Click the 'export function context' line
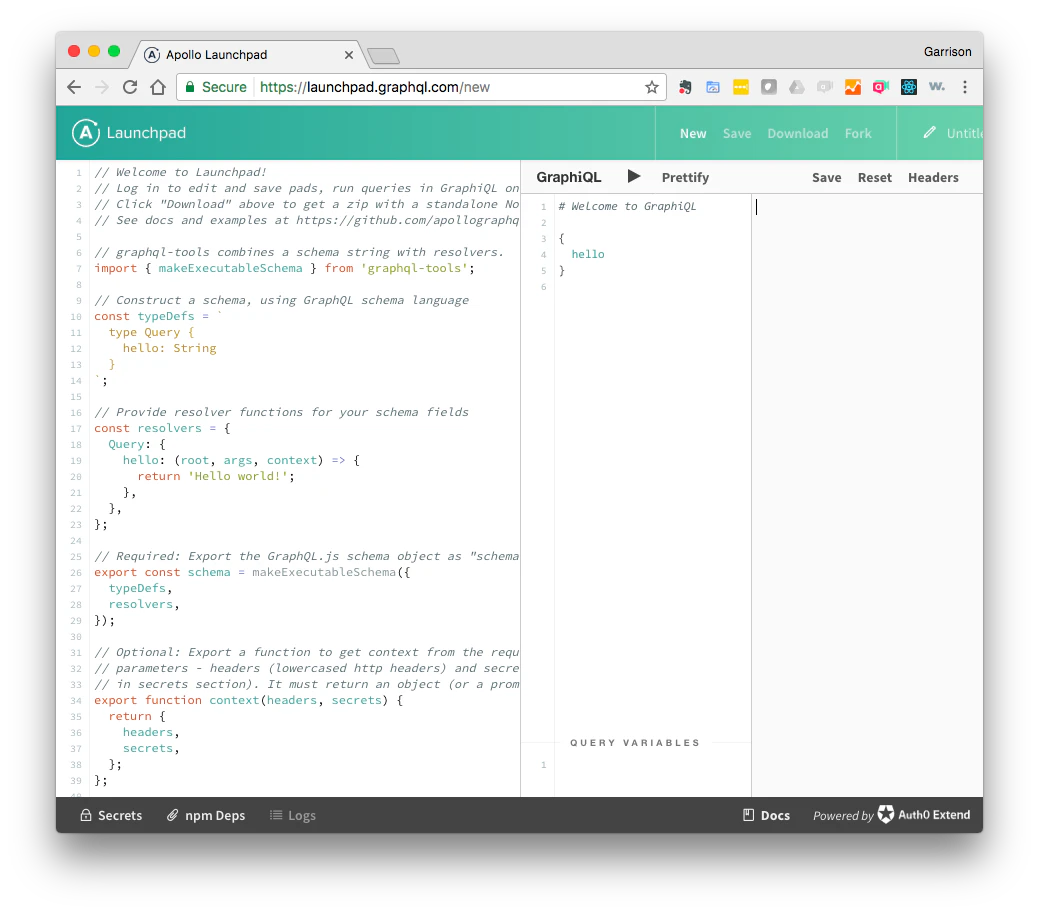Image resolution: width=1039 pixels, height=913 pixels. (x=248, y=700)
